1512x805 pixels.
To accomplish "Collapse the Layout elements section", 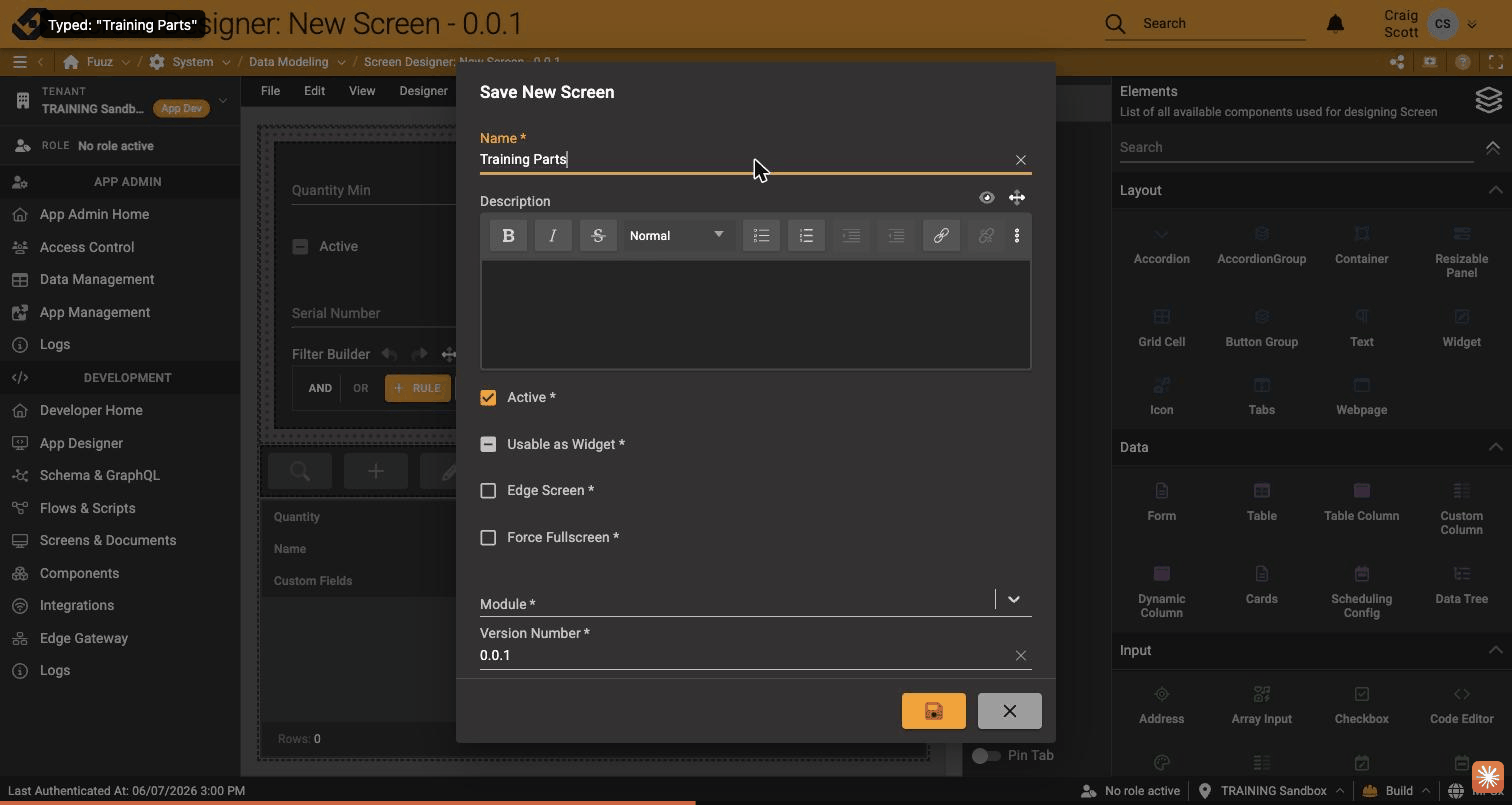I will point(1495,190).
